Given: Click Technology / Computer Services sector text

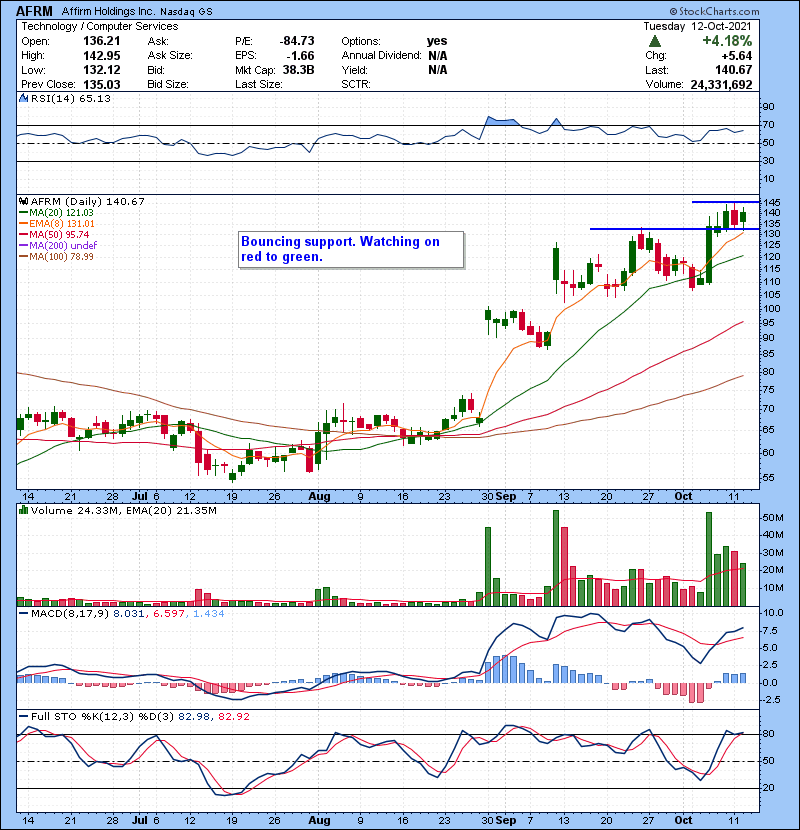Looking at the screenshot, I should [x=100, y=26].
